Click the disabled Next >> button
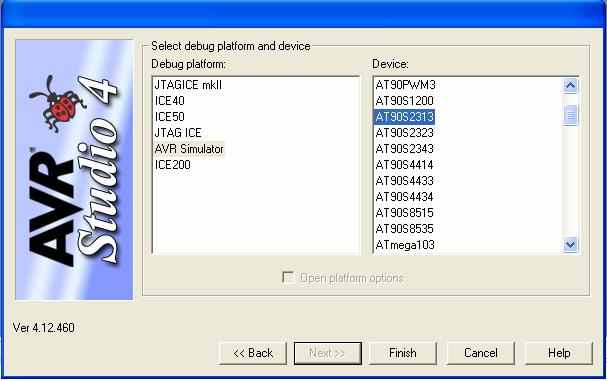Viewport: 607px width, 381px height. coord(328,353)
